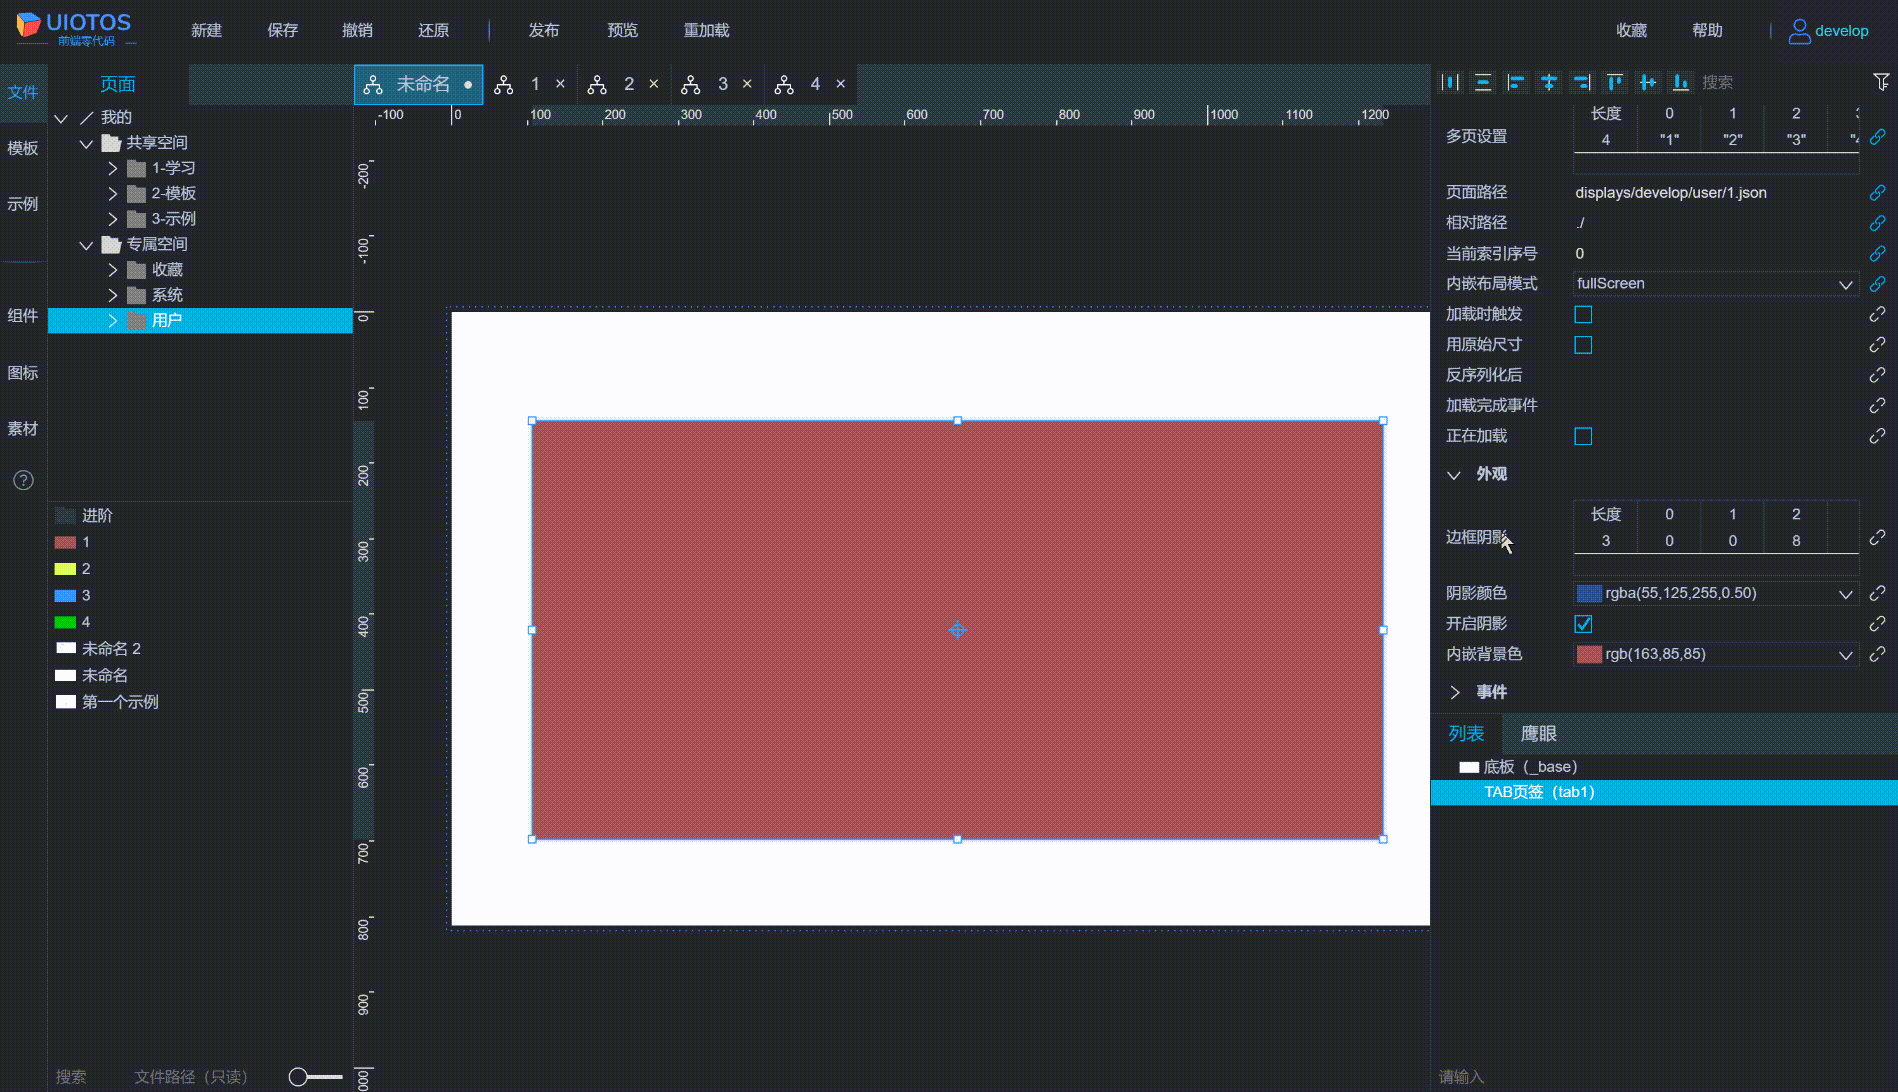Expand the 1-学习 folder
Viewport: 1898px width, 1092px height.
coord(113,169)
